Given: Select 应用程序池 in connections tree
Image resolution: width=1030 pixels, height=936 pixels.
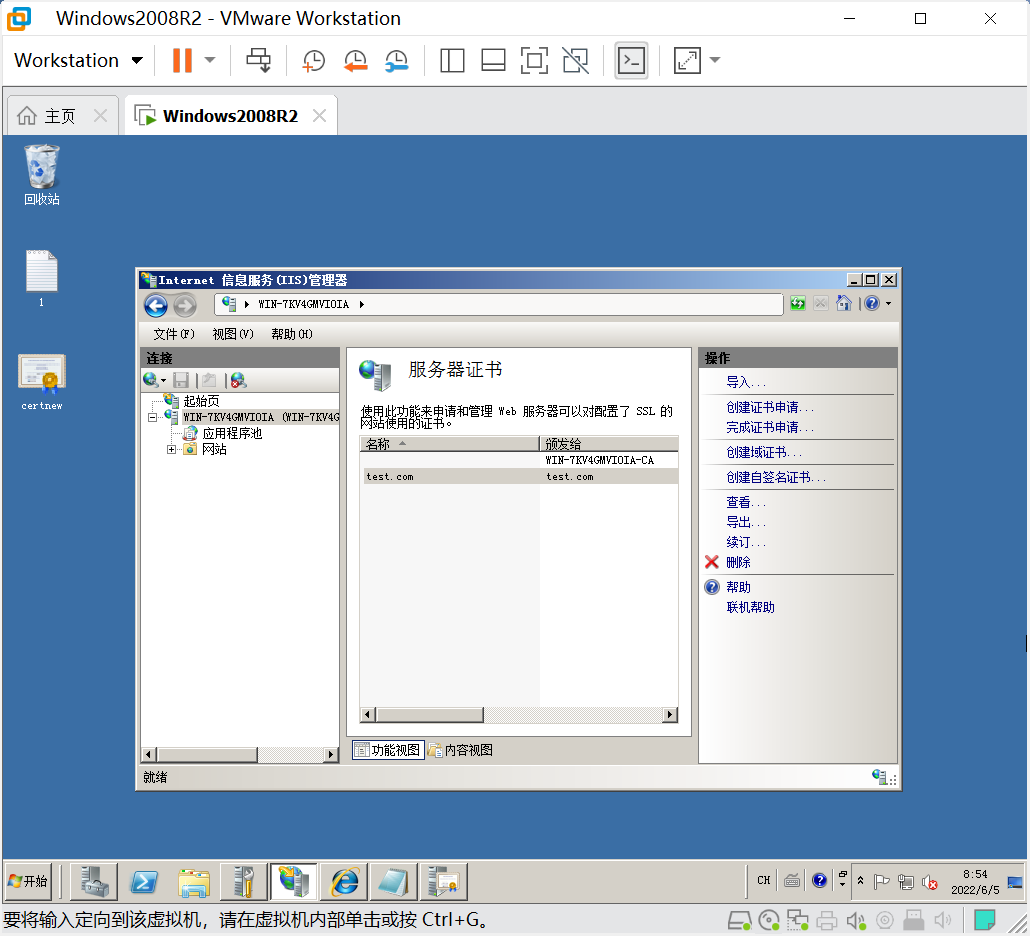Looking at the screenshot, I should (232, 434).
